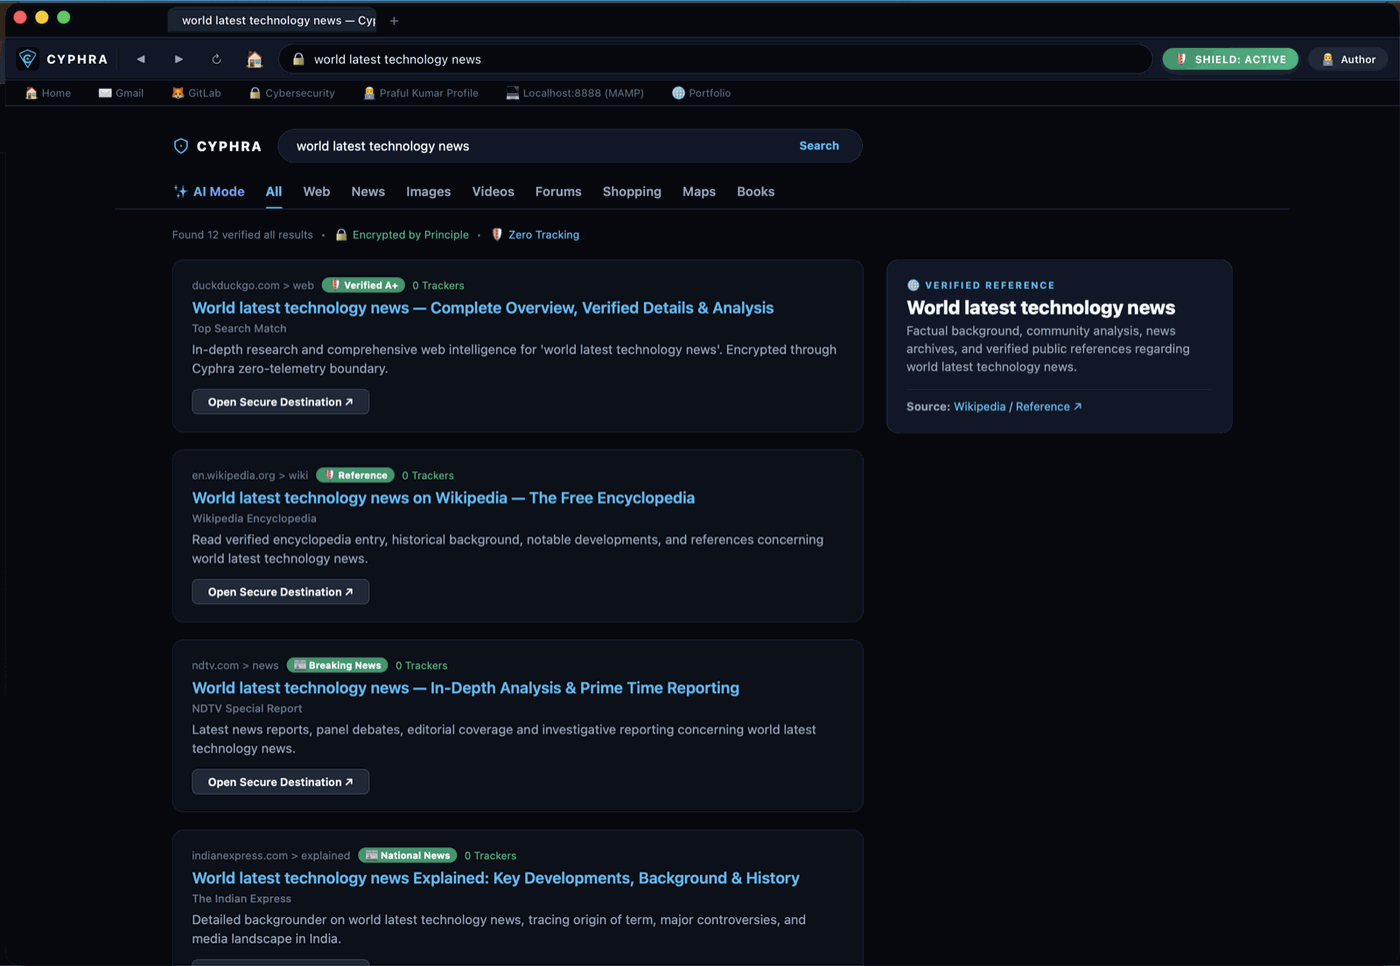Click the lock icon in address bar
This screenshot has height=966, width=1400.
[298, 59]
